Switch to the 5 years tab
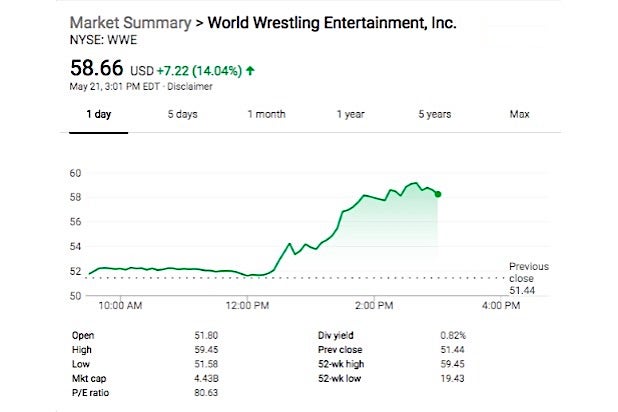618x412 pixels. click(x=435, y=114)
